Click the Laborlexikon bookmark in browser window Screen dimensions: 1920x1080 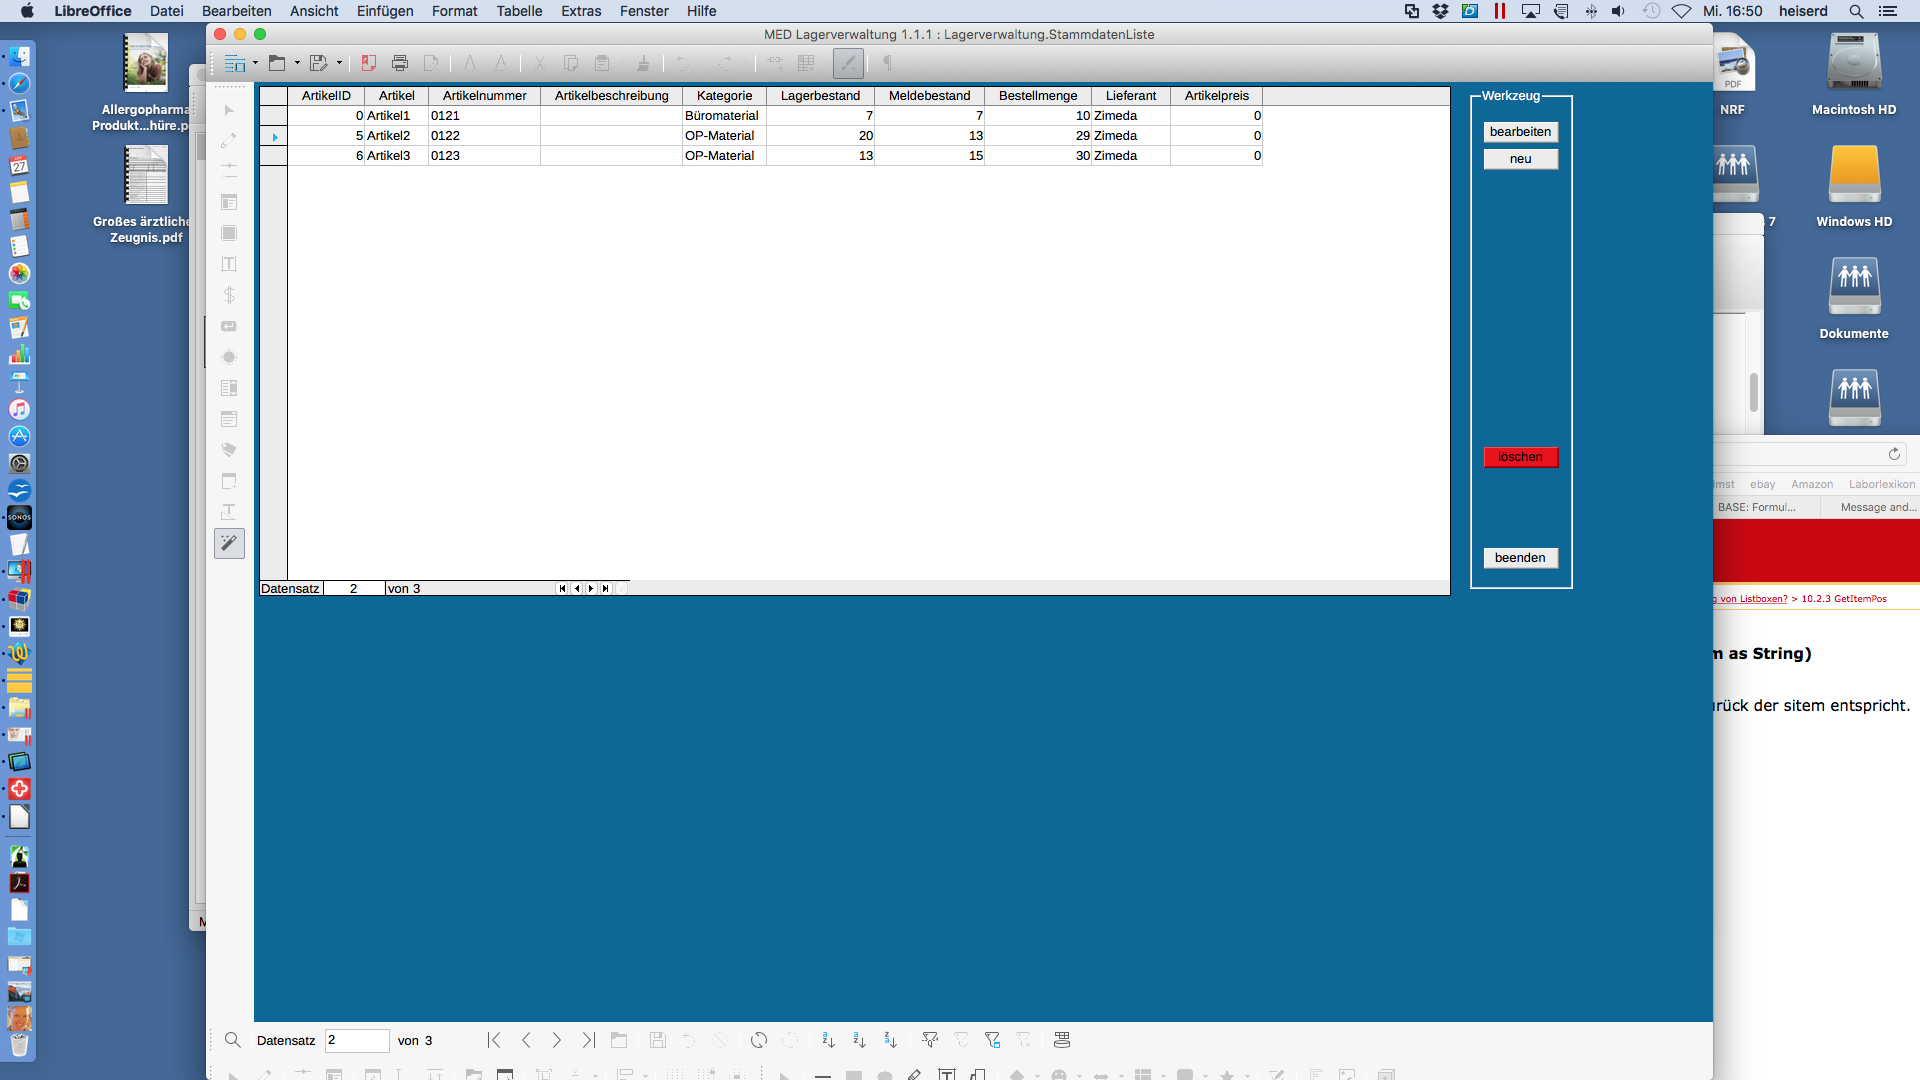pos(1882,484)
